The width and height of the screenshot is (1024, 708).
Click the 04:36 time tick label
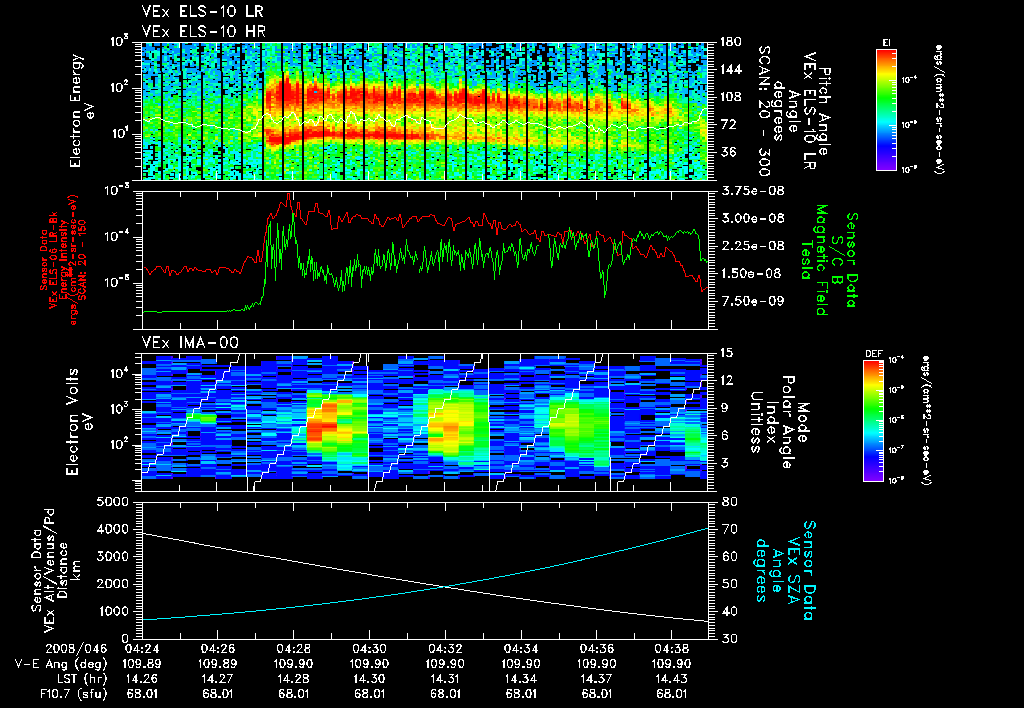[596, 649]
